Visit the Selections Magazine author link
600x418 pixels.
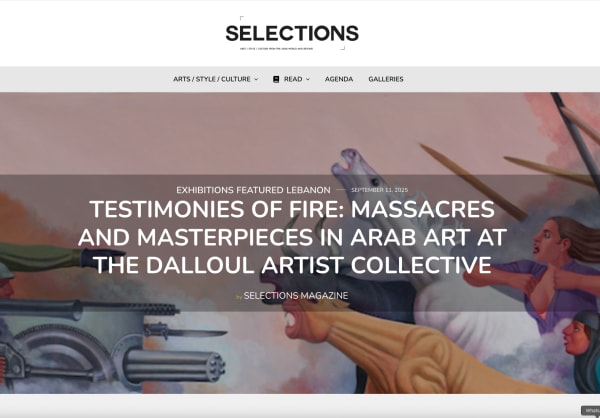click(296, 296)
